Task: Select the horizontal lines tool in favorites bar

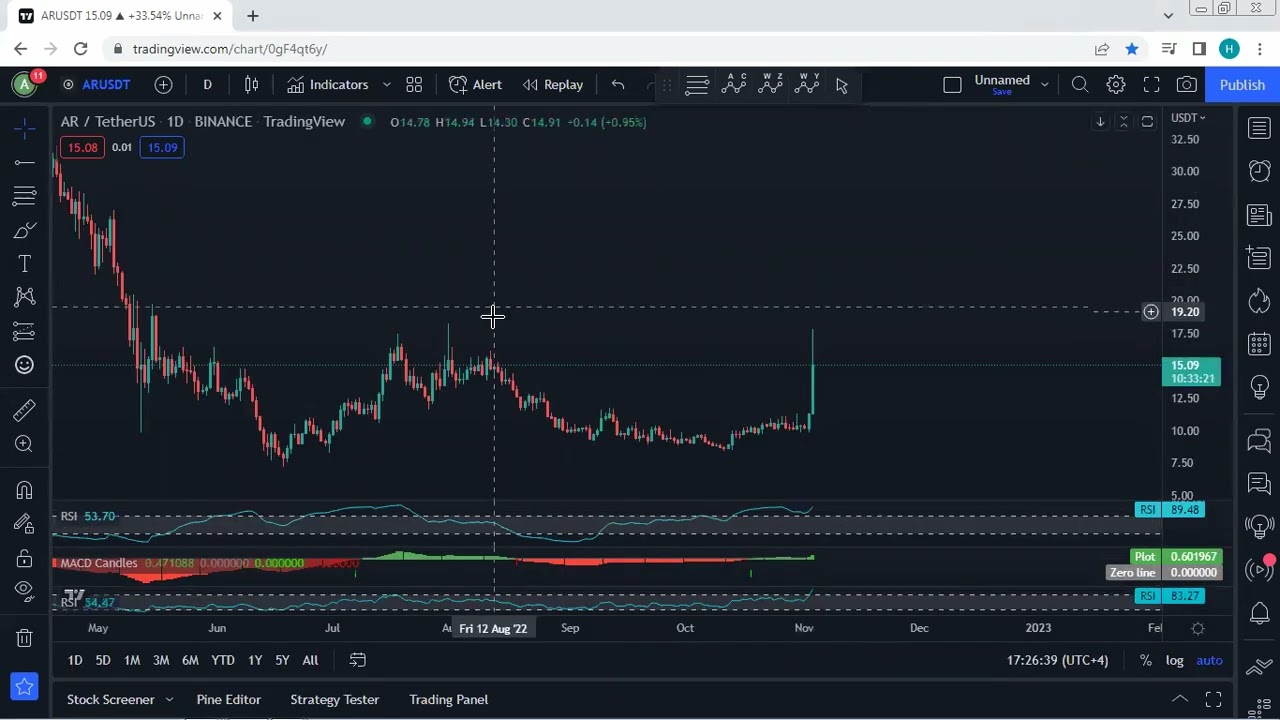Action: (697, 85)
